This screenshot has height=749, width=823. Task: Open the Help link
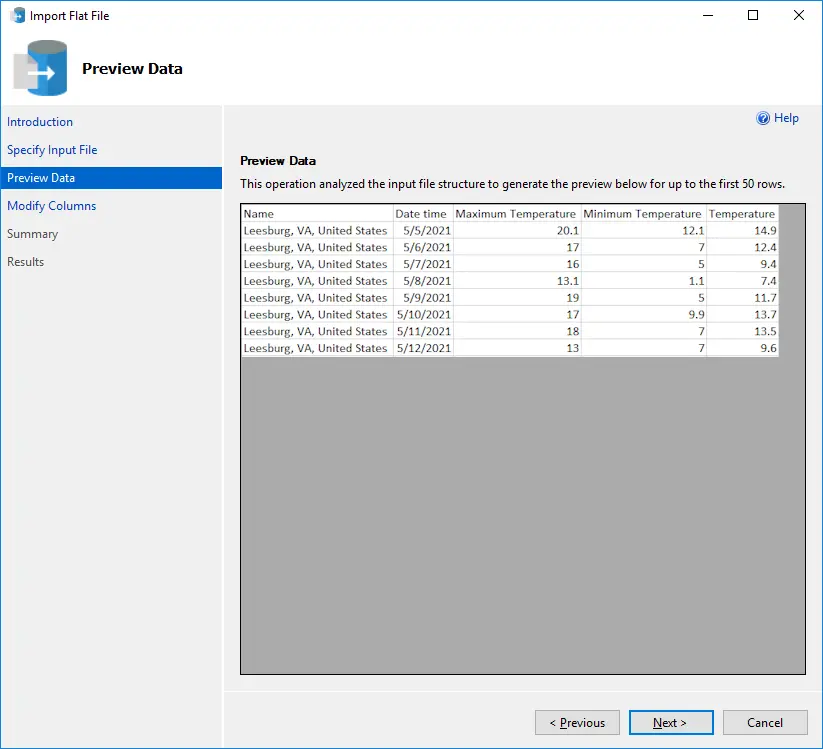(x=786, y=118)
